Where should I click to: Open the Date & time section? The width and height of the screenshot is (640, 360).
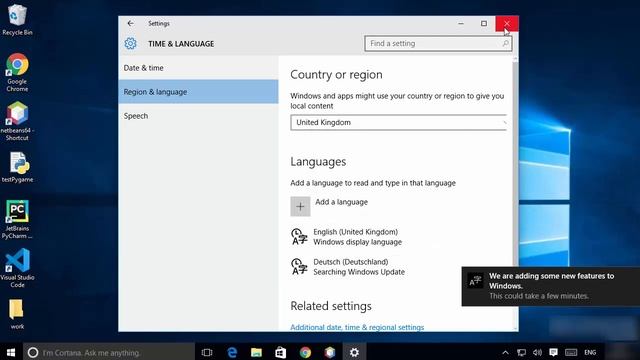click(198, 68)
